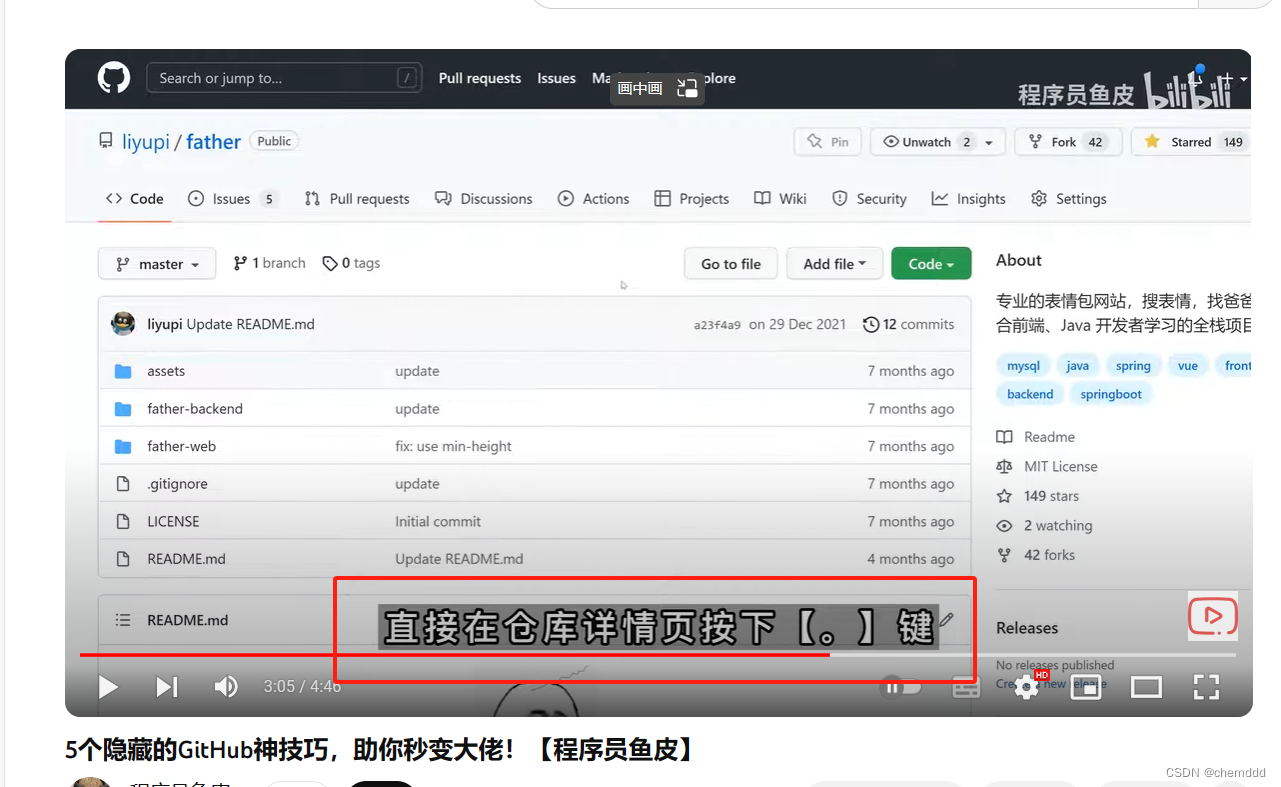1281x787 pixels.
Task: Open the Security tab
Action: tap(870, 199)
